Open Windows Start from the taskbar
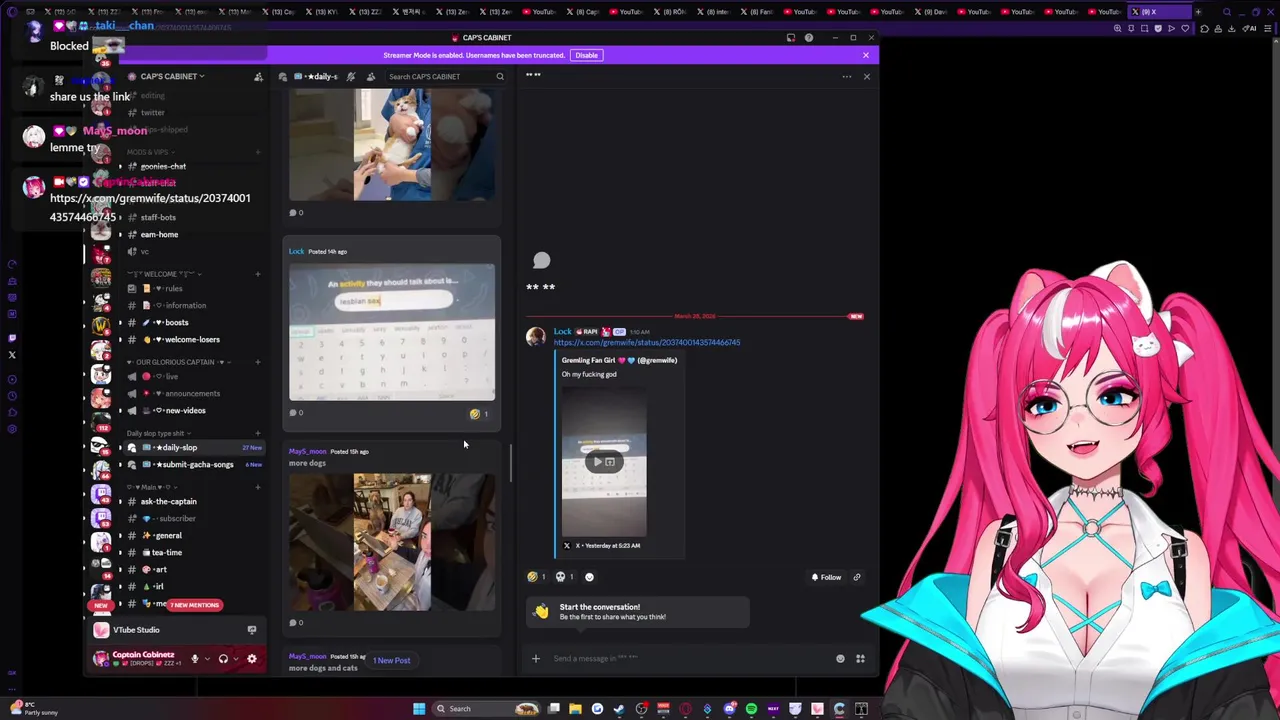1280x720 pixels. (419, 709)
